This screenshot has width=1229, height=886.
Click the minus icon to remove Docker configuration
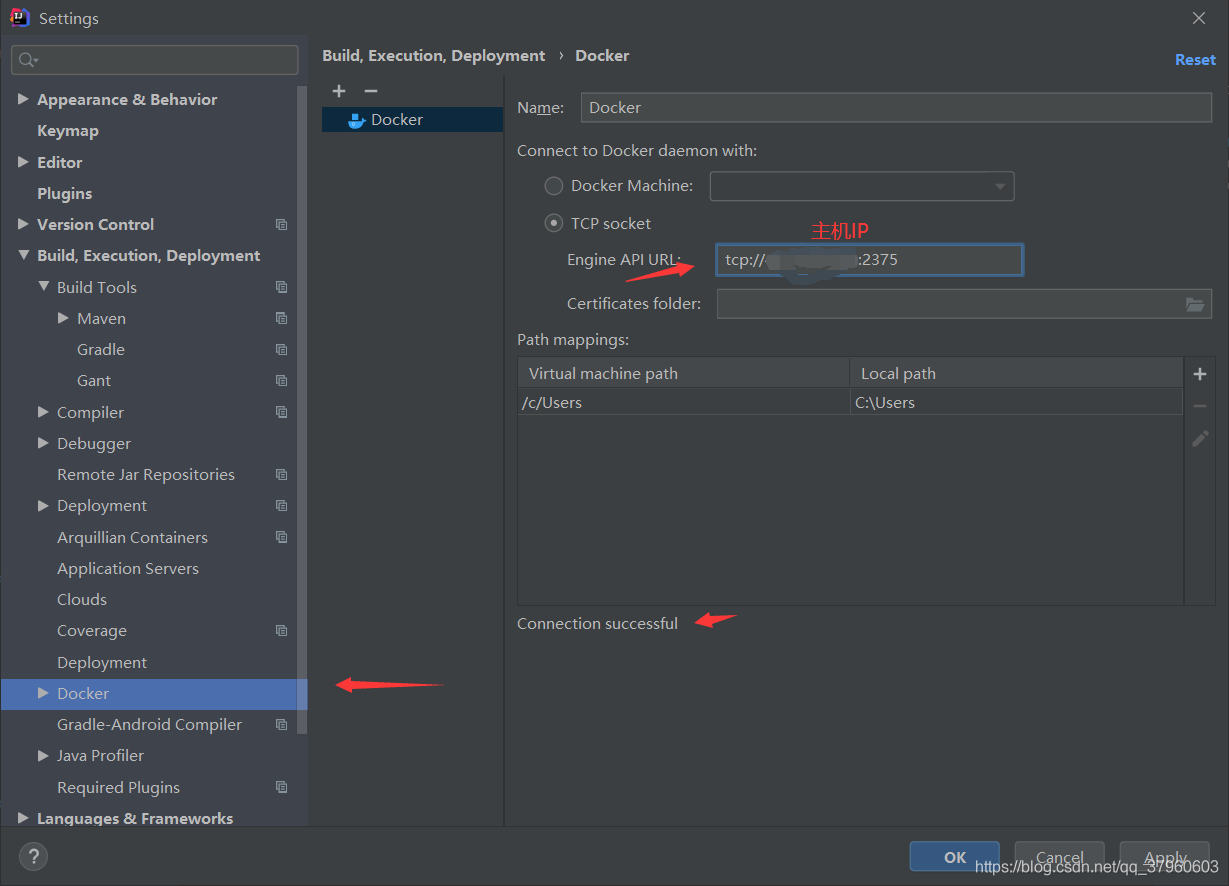(371, 91)
